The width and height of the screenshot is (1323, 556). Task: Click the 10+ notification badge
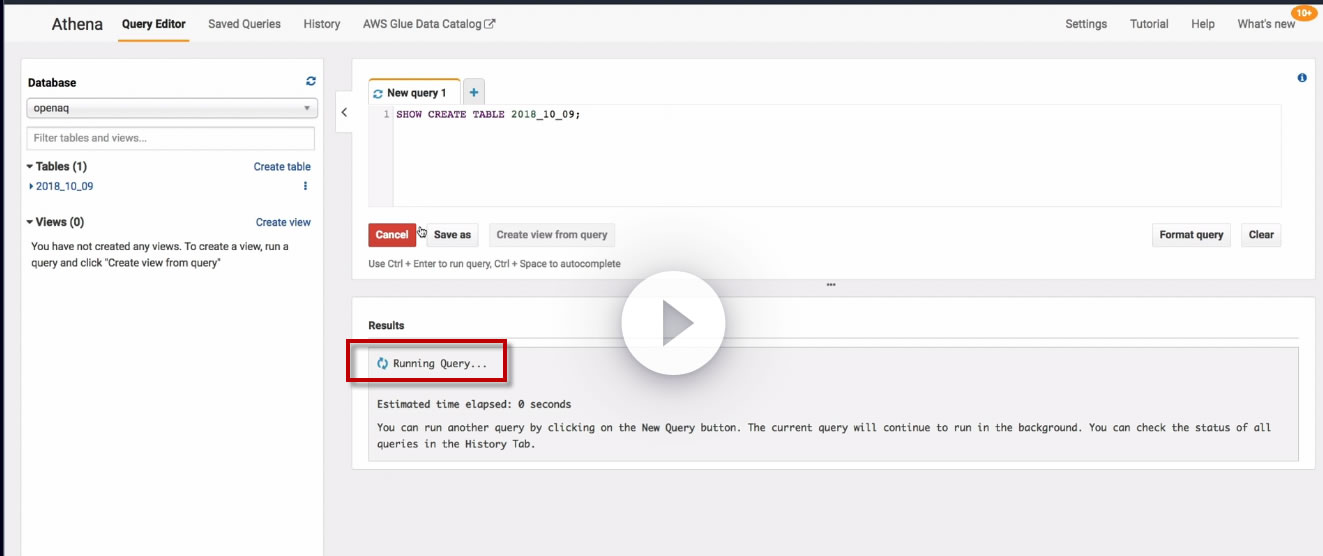tap(1303, 13)
